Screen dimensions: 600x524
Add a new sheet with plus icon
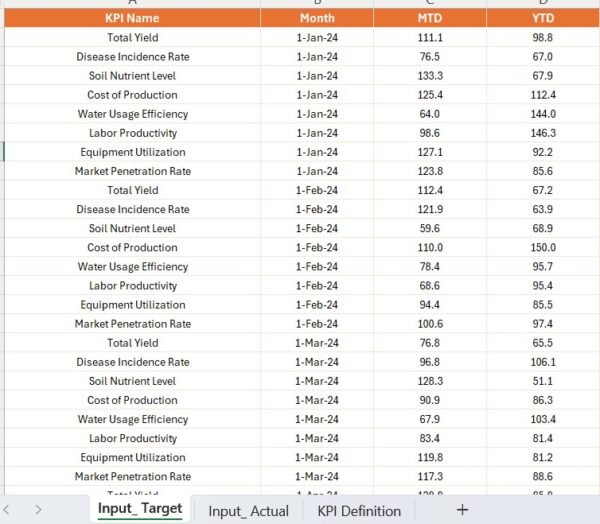462,510
